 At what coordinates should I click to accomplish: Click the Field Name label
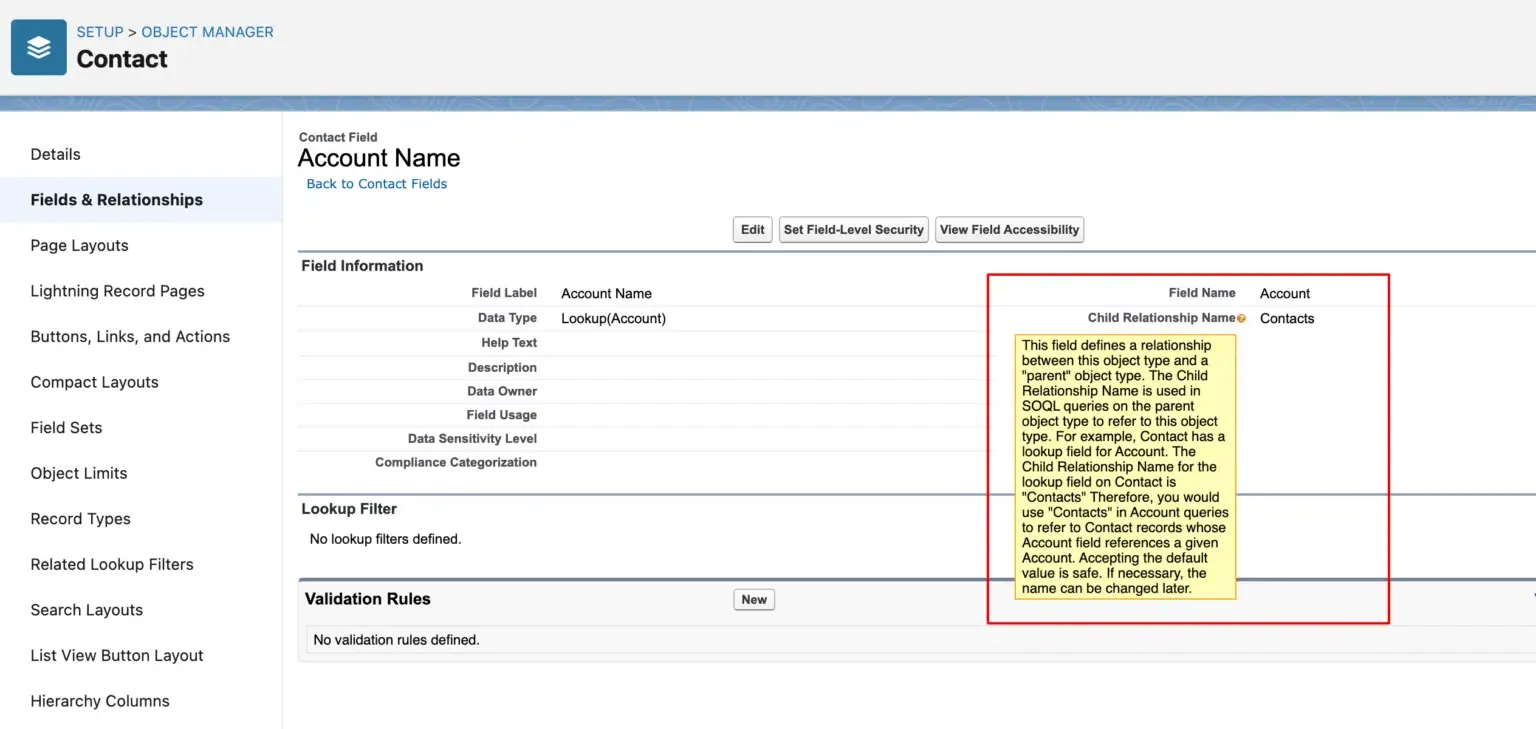[1202, 293]
